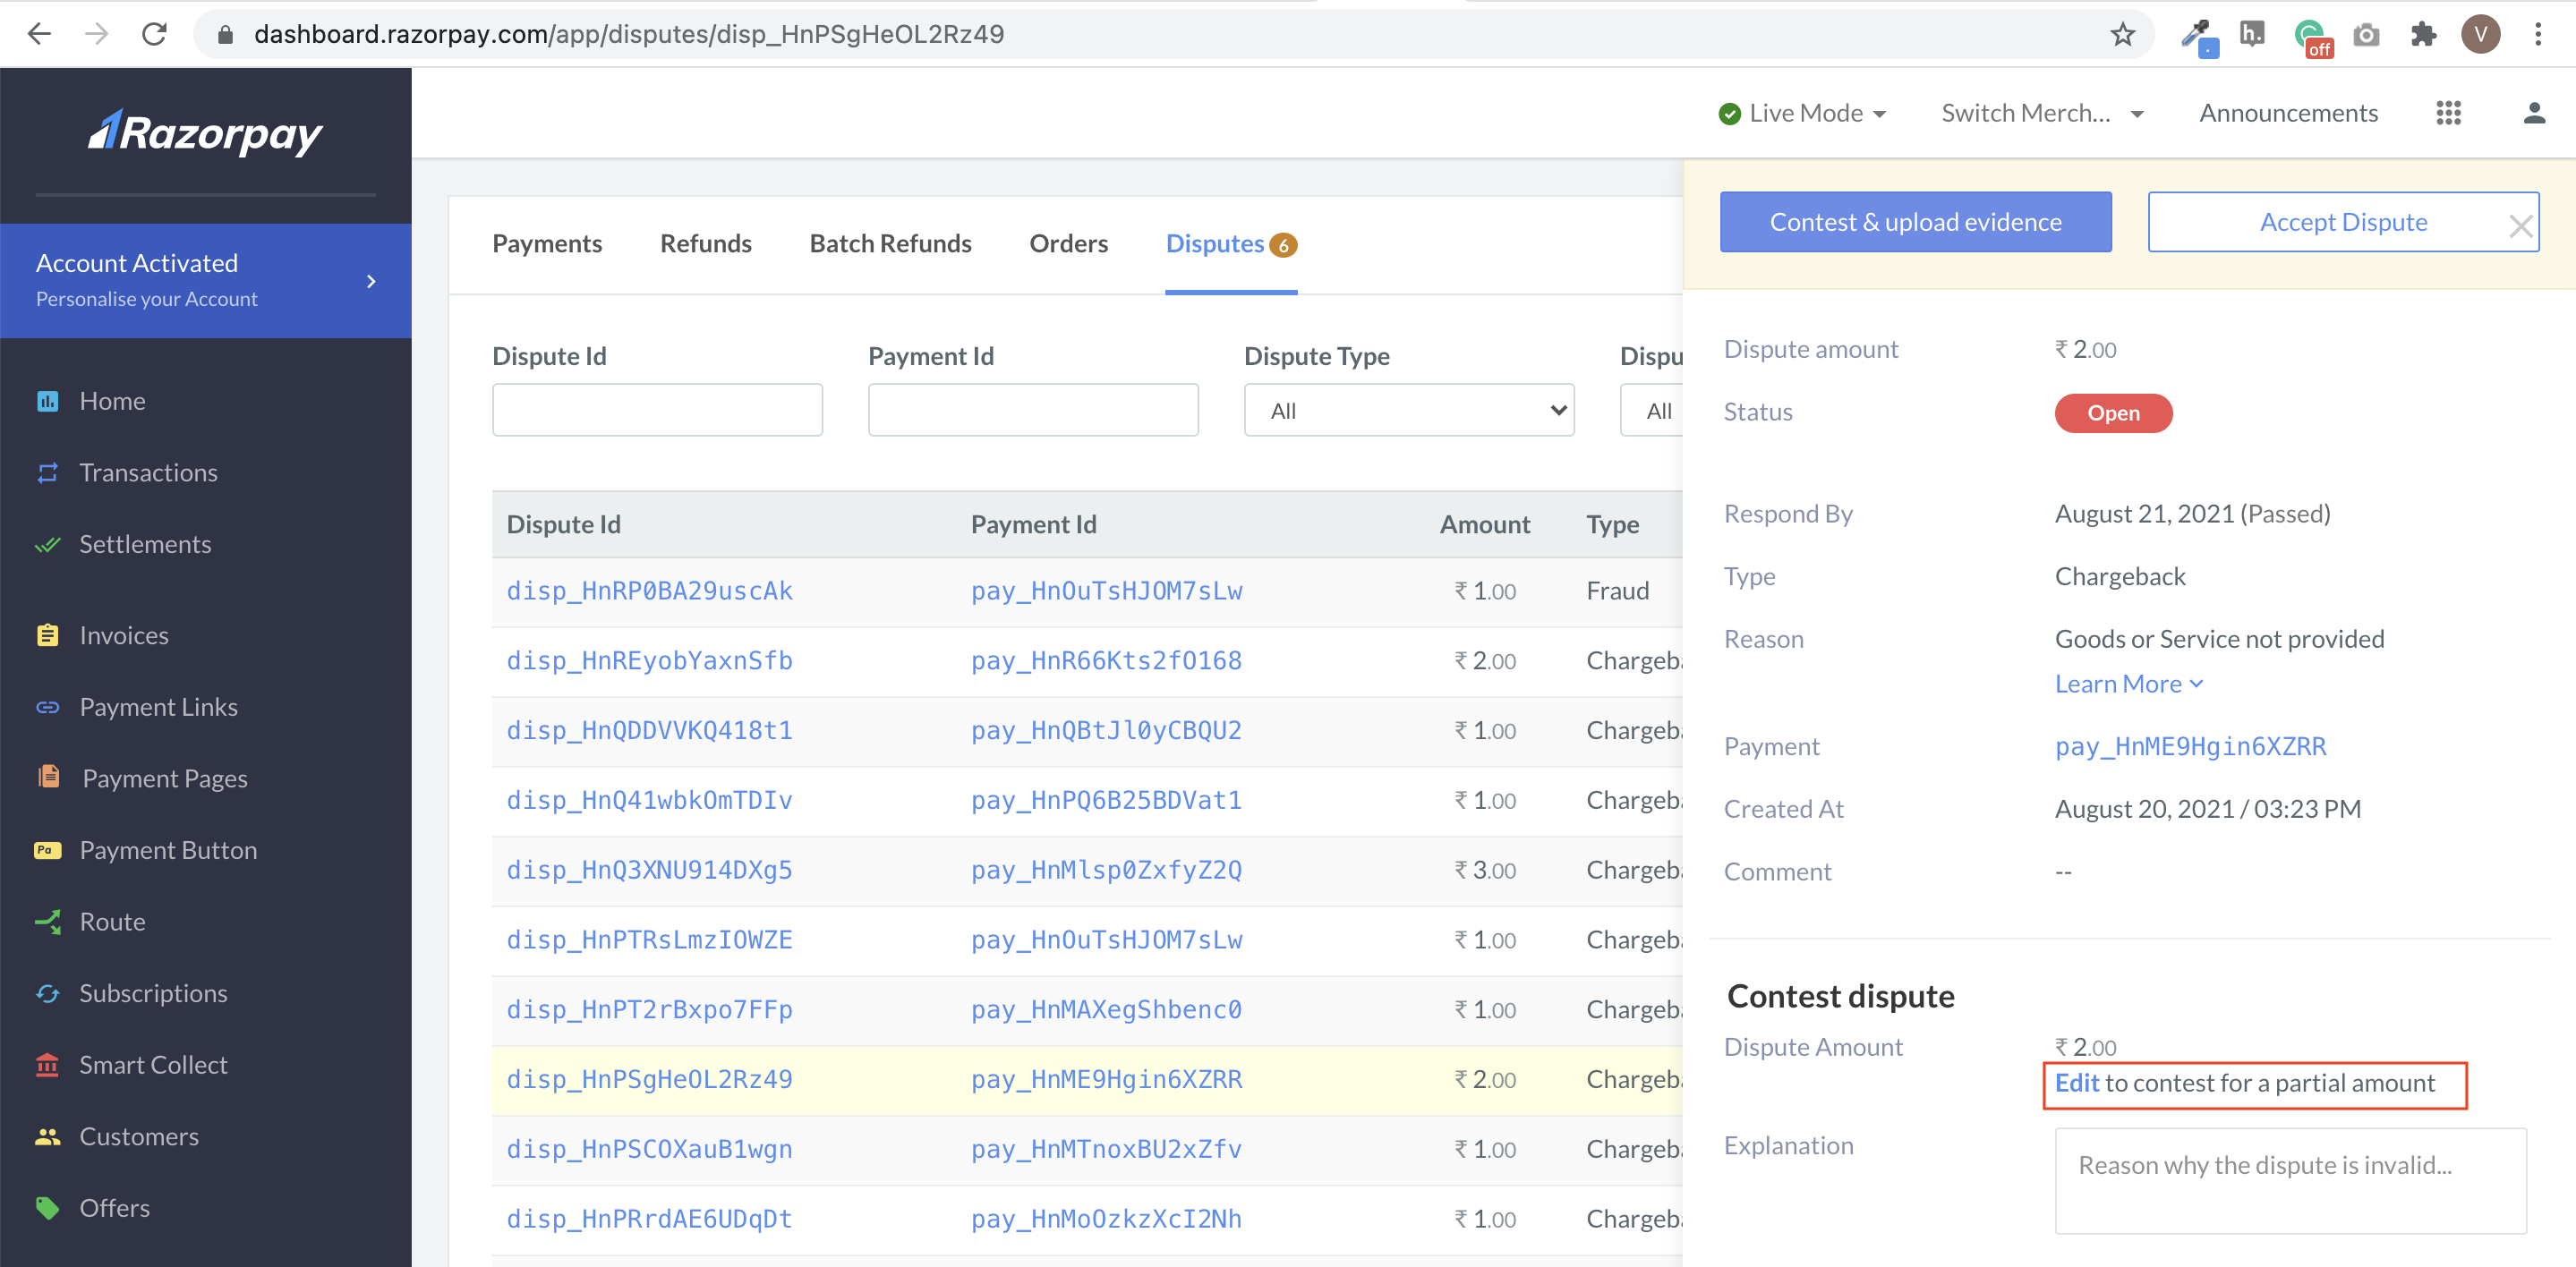Open the Dispute Type All dropdown
The width and height of the screenshot is (2576, 1267).
click(1408, 410)
